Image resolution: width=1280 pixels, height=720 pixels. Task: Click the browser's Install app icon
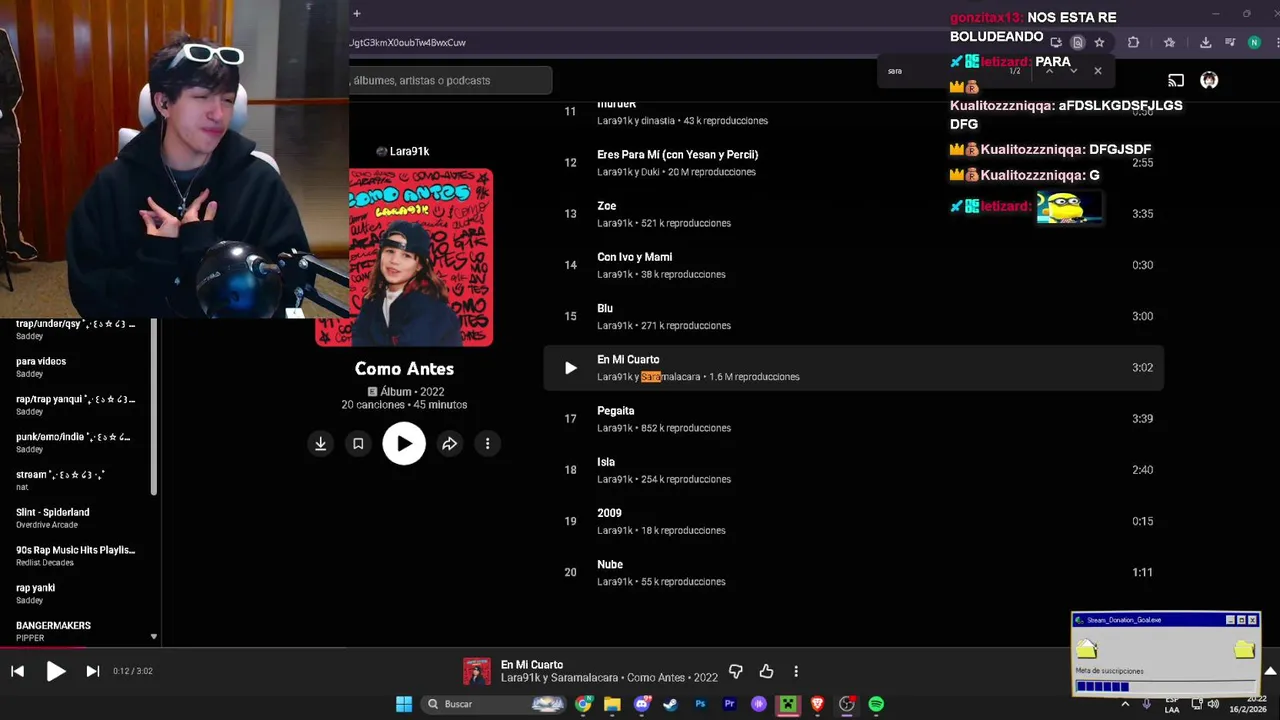coord(1056,43)
